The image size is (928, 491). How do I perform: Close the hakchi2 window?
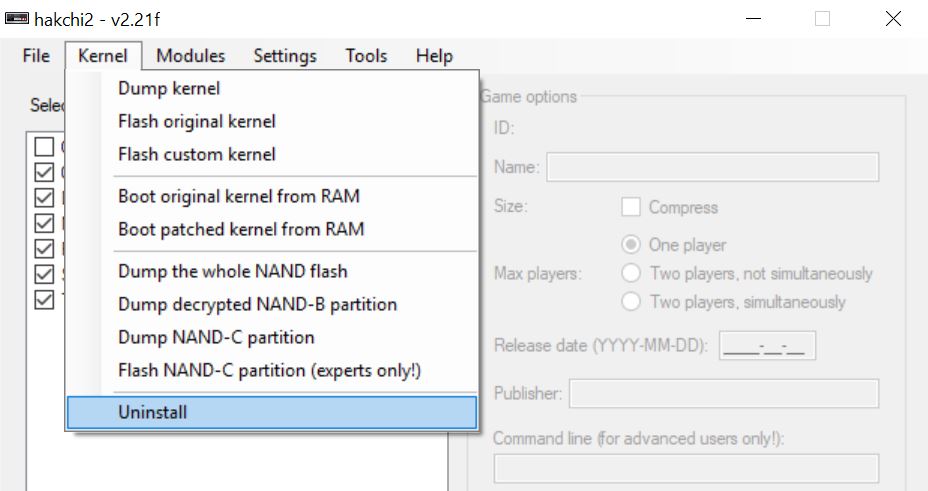[x=893, y=19]
